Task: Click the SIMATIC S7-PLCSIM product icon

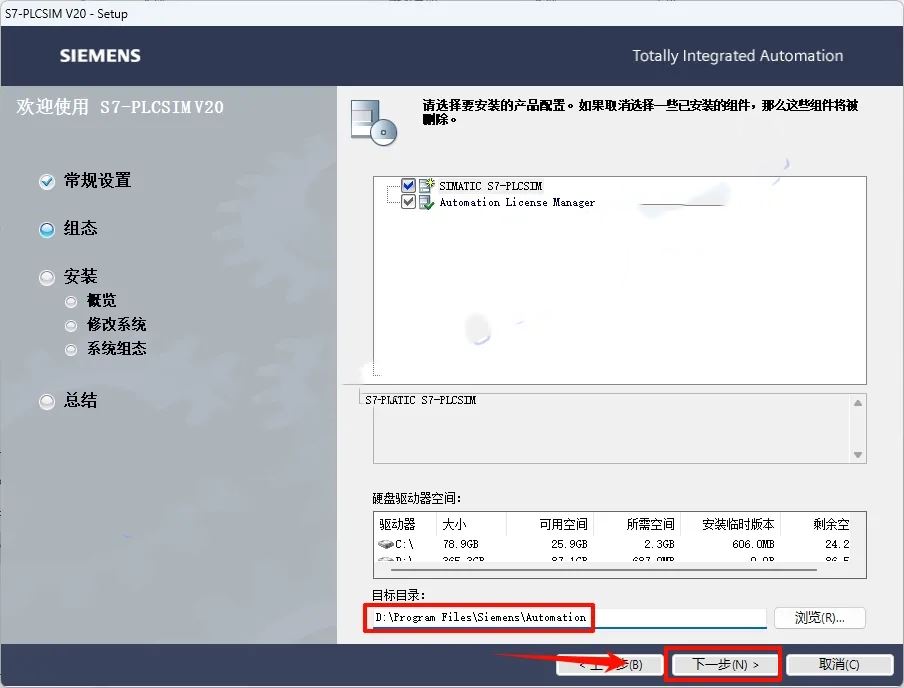Action: click(x=427, y=185)
